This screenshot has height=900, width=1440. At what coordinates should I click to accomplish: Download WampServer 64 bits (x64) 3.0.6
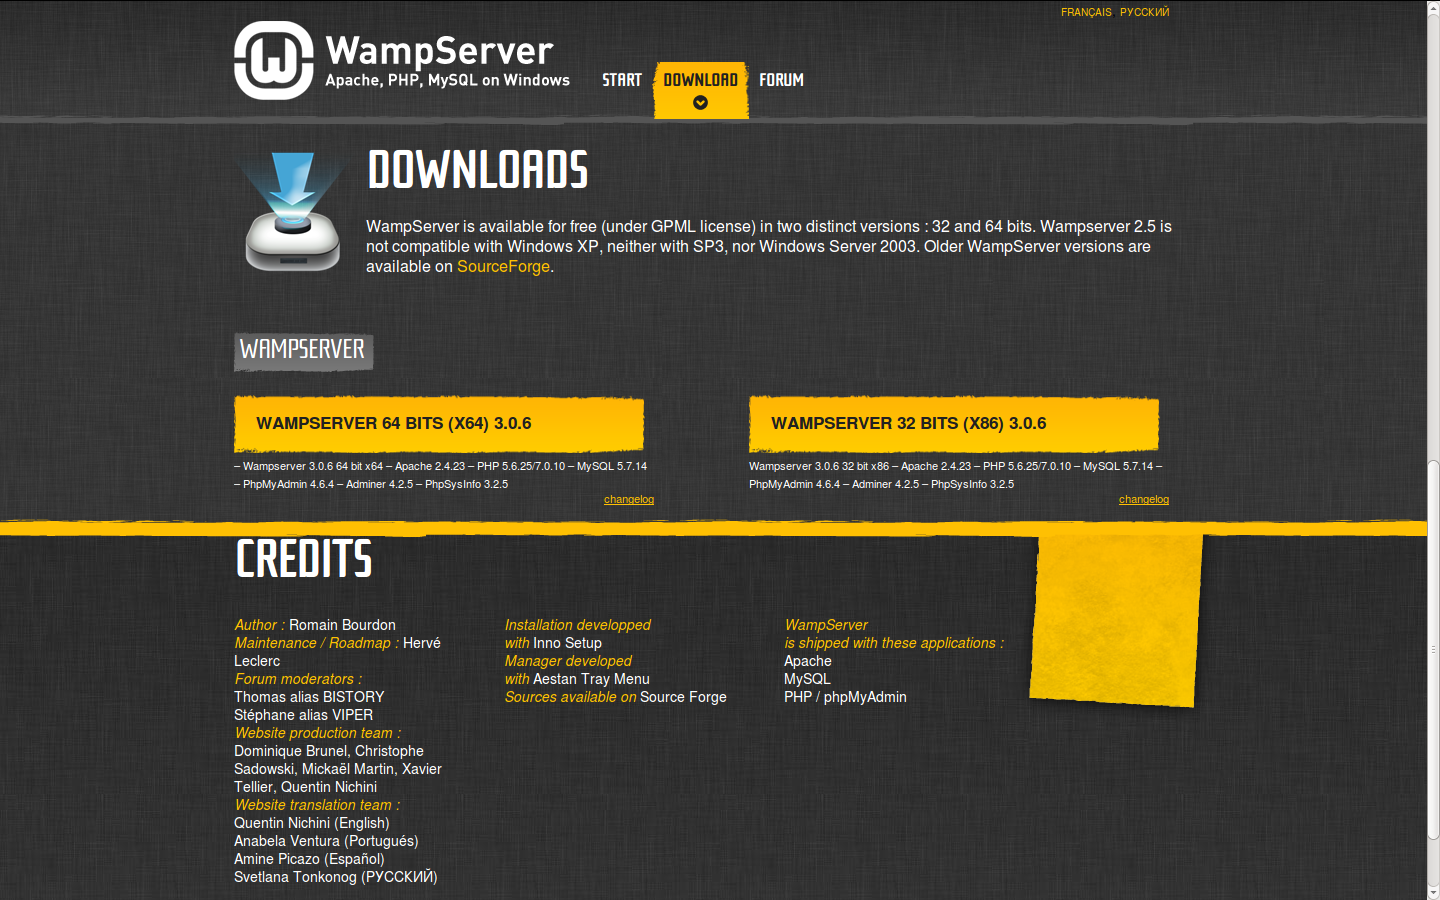point(439,424)
